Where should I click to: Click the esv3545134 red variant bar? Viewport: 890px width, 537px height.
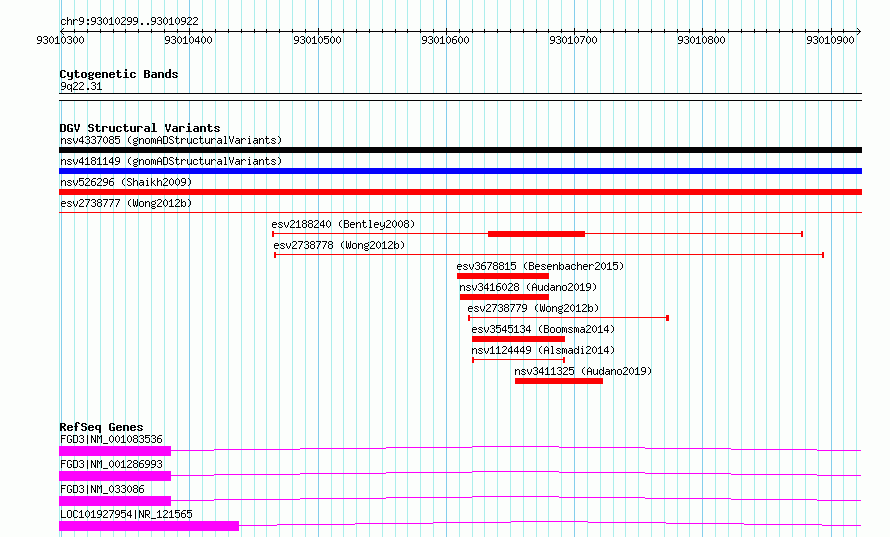519,339
